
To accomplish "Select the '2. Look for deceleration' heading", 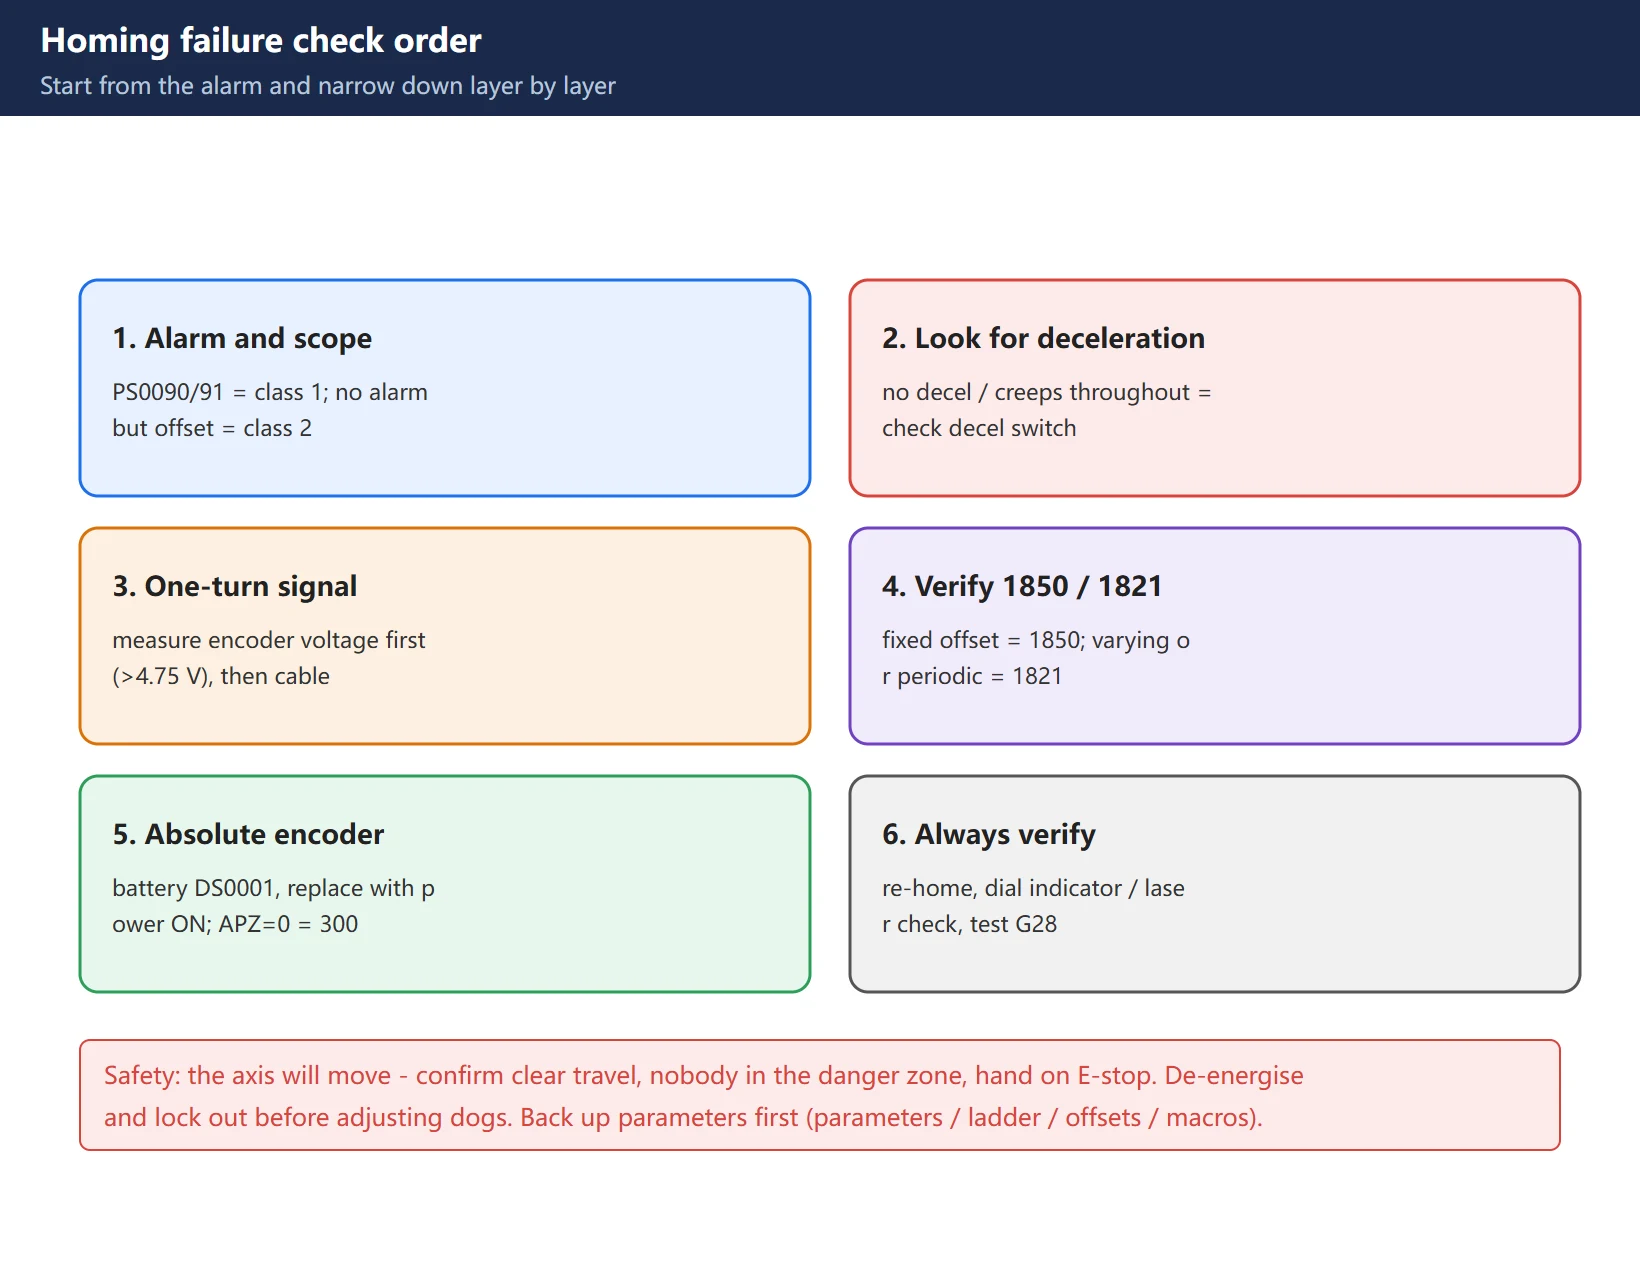I will tap(1043, 338).
